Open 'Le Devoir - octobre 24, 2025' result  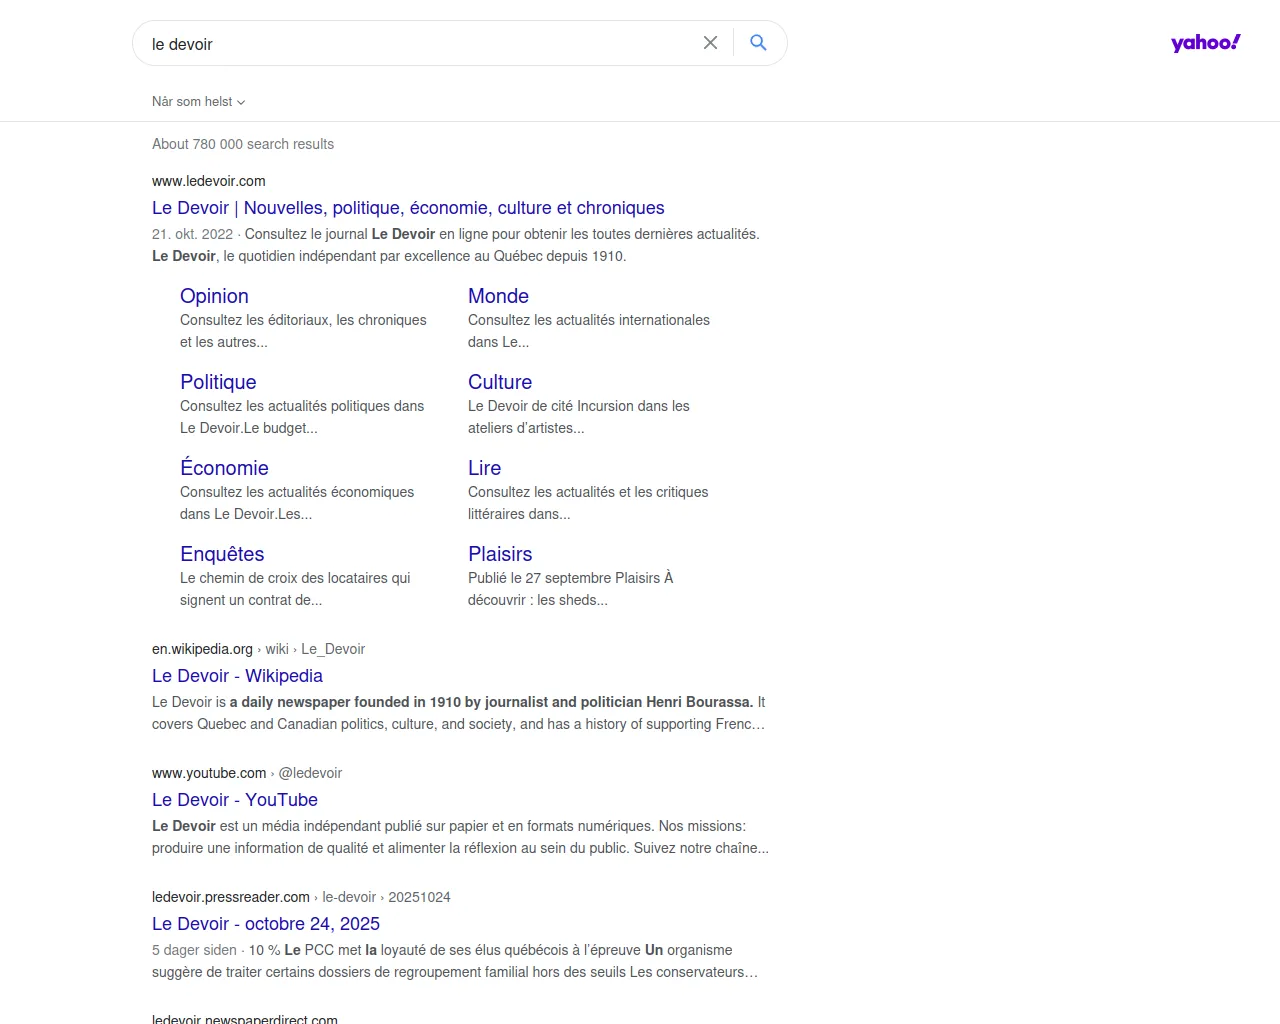tap(266, 924)
